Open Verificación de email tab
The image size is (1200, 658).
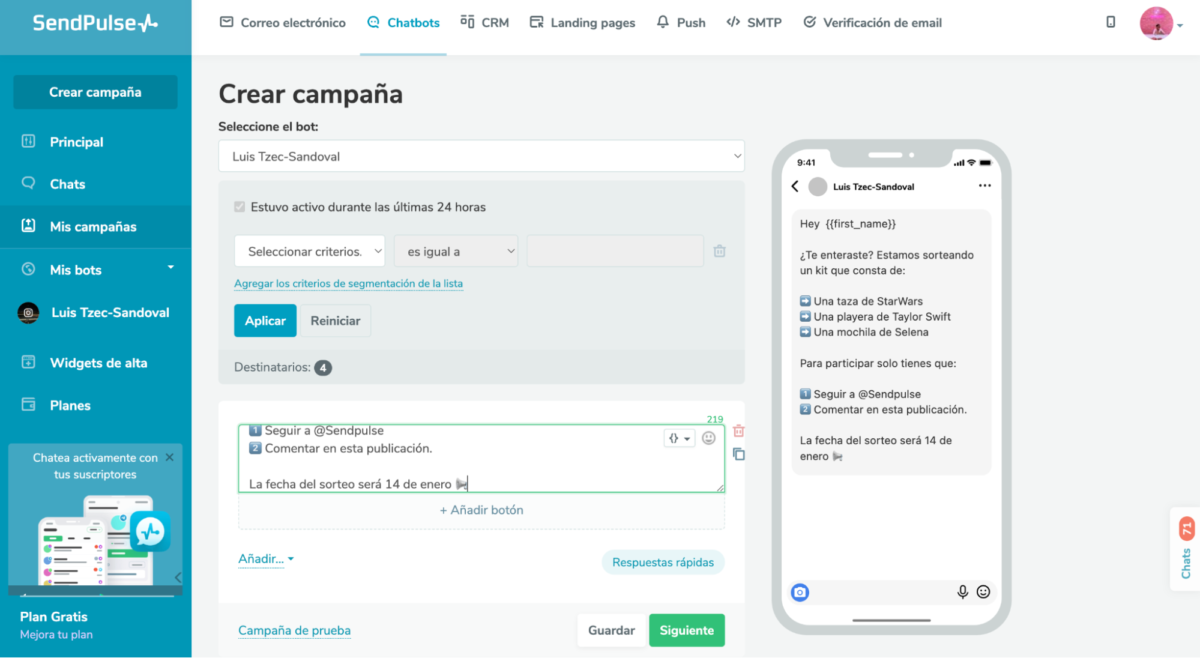coord(872,22)
